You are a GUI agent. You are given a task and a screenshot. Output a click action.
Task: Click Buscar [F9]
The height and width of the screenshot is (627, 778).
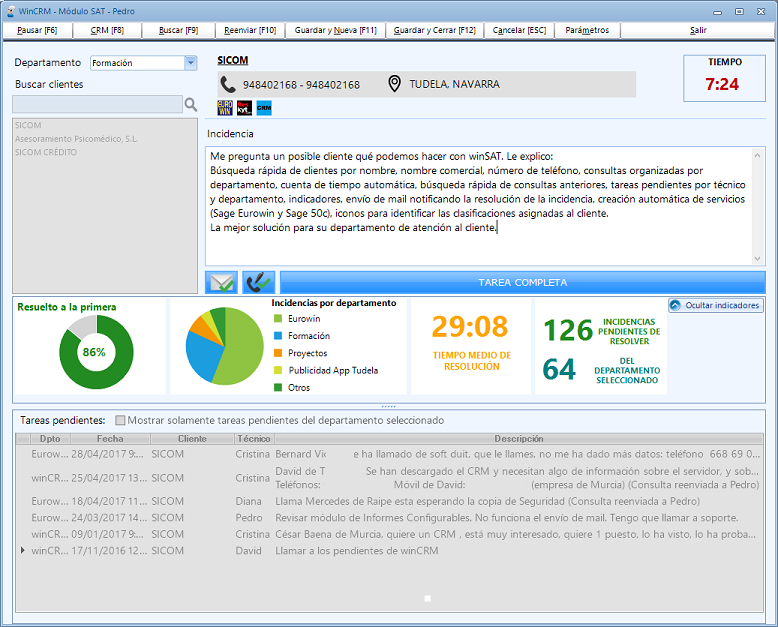point(179,30)
